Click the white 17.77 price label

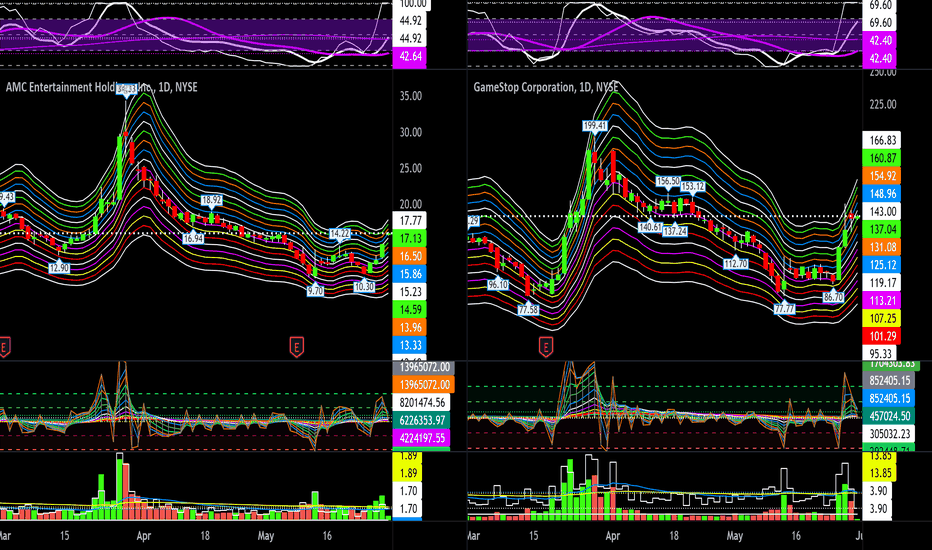pyautogui.click(x=410, y=221)
